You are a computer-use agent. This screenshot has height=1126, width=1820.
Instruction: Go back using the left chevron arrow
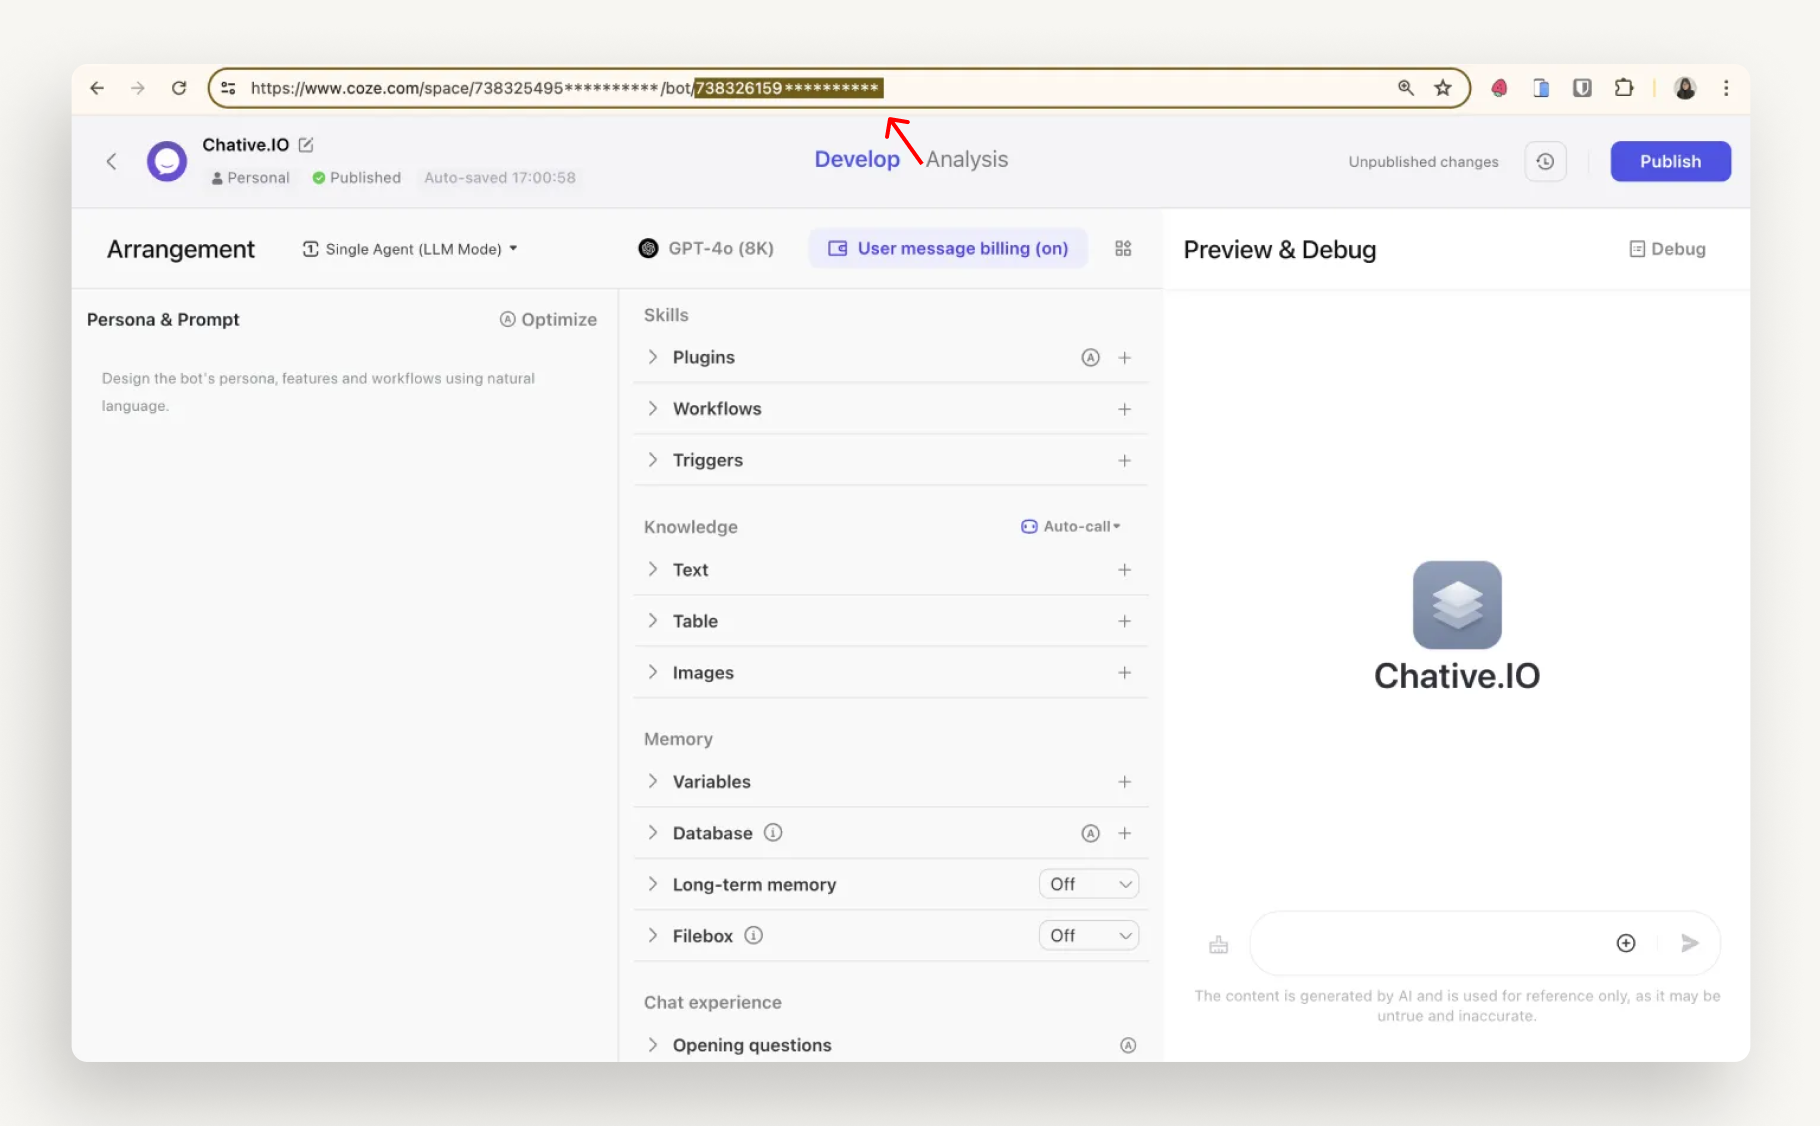(111, 161)
